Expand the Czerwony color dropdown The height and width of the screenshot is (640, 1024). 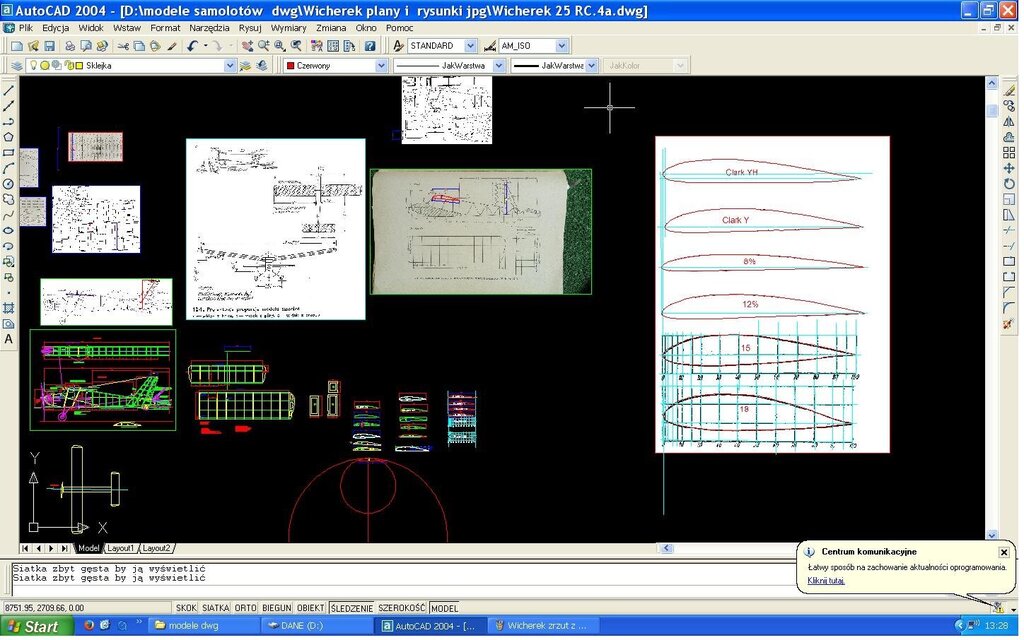pos(381,66)
